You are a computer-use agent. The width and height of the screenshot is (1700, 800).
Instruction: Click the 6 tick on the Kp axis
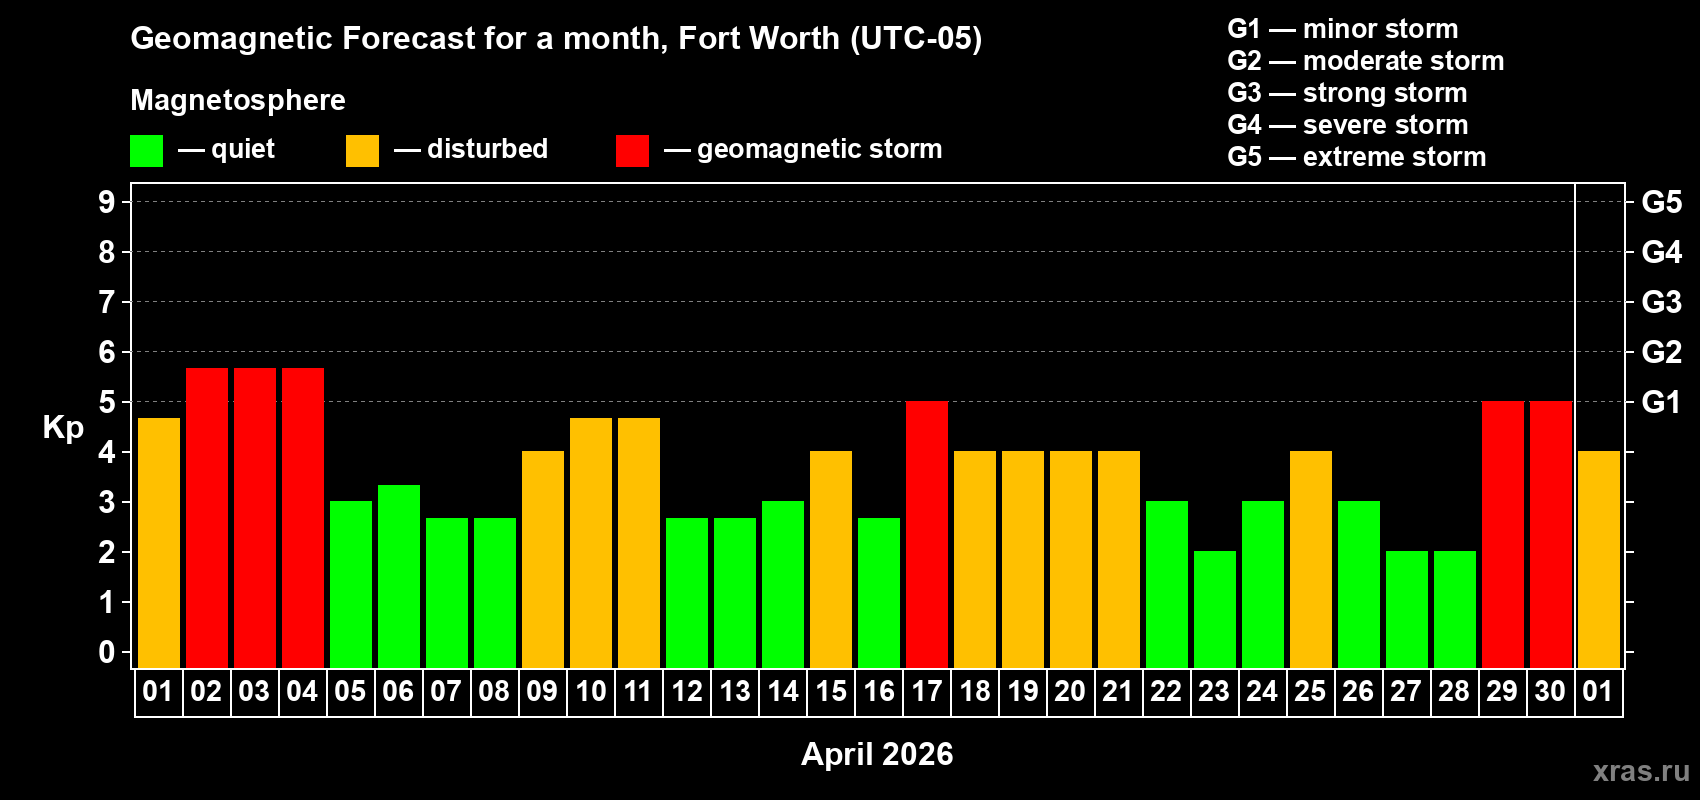pos(107,352)
